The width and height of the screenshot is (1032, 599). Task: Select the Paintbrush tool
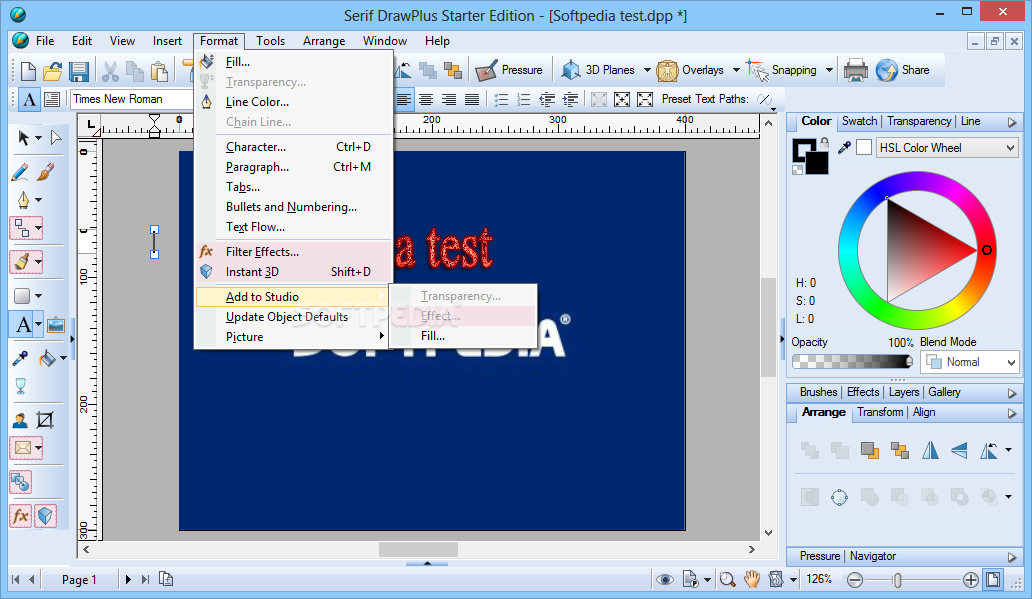pyautogui.click(x=45, y=172)
